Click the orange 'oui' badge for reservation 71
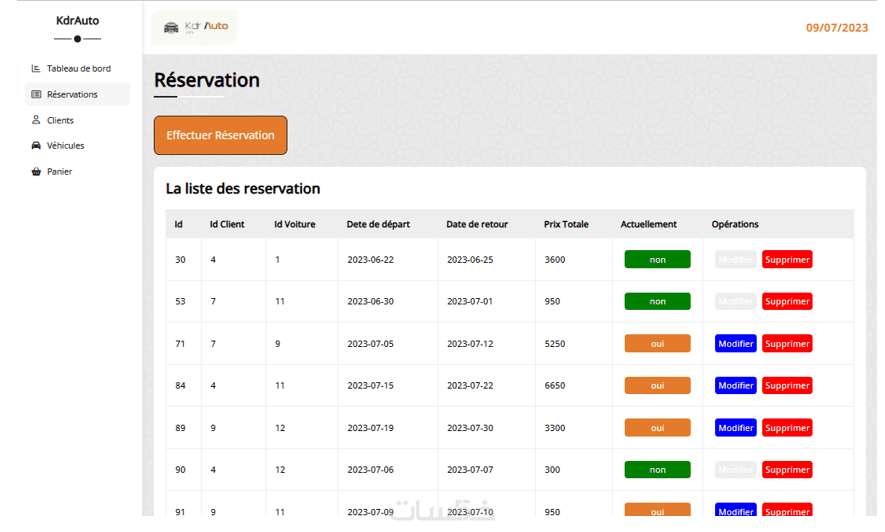Viewport: 885px width, 532px height. 657,344
